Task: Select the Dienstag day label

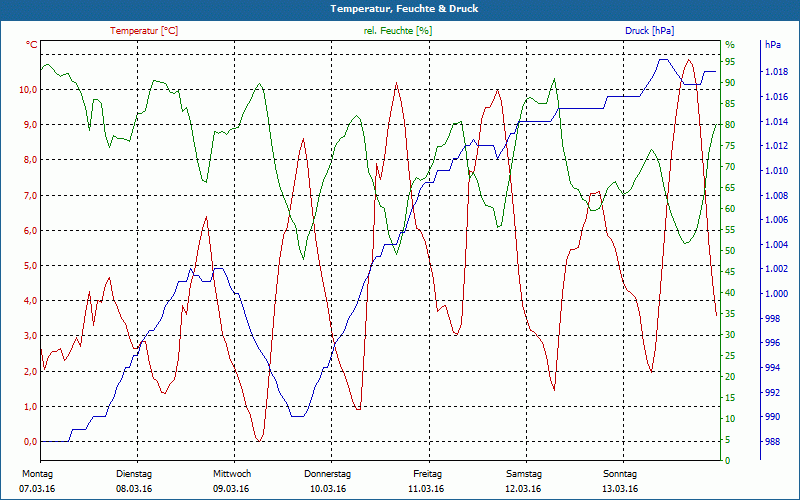Action: [134, 474]
